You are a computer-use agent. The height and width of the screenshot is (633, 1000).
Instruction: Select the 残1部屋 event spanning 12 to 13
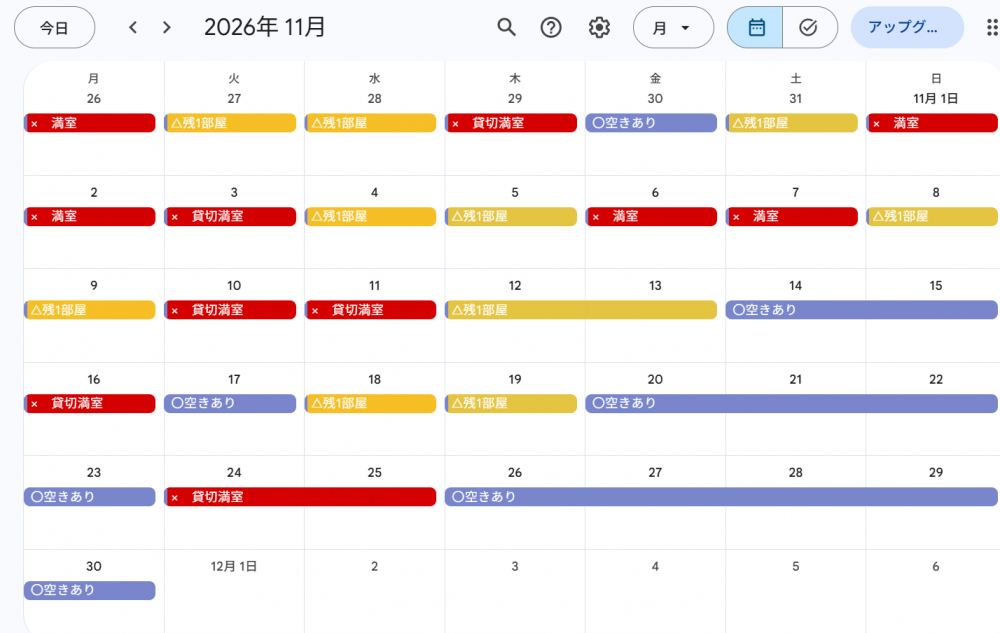(581, 310)
